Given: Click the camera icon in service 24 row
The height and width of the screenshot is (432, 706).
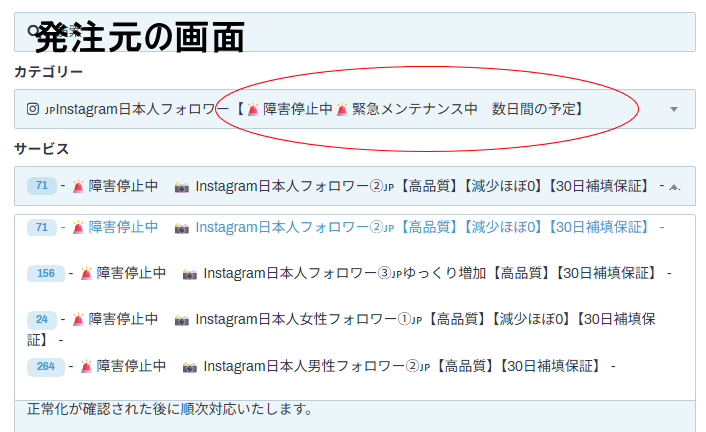Looking at the screenshot, I should point(181,320).
